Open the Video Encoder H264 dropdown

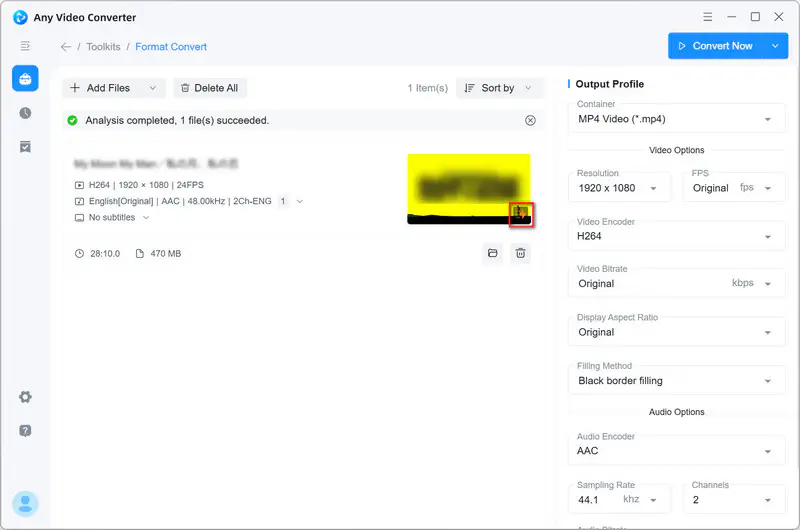pyautogui.click(x=677, y=236)
